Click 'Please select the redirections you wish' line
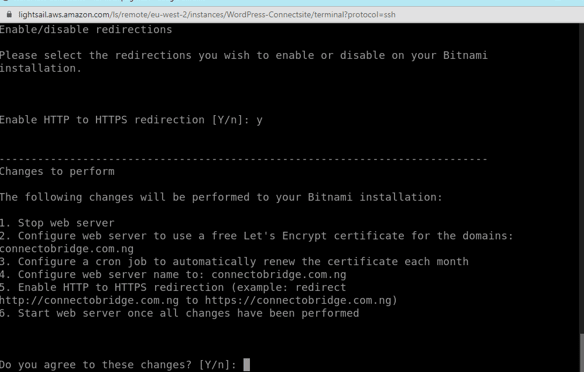Screen dimensions: 584x372 point(244,55)
